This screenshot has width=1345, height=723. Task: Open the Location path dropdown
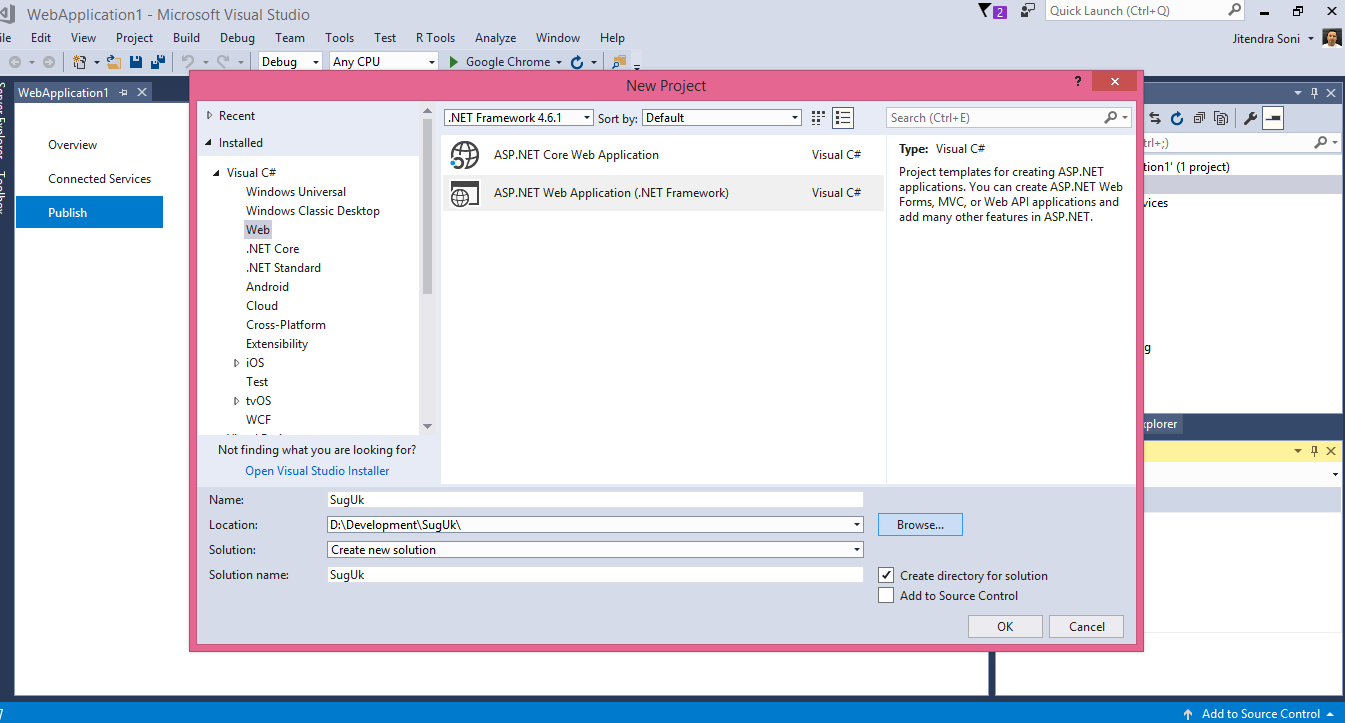[x=857, y=525]
